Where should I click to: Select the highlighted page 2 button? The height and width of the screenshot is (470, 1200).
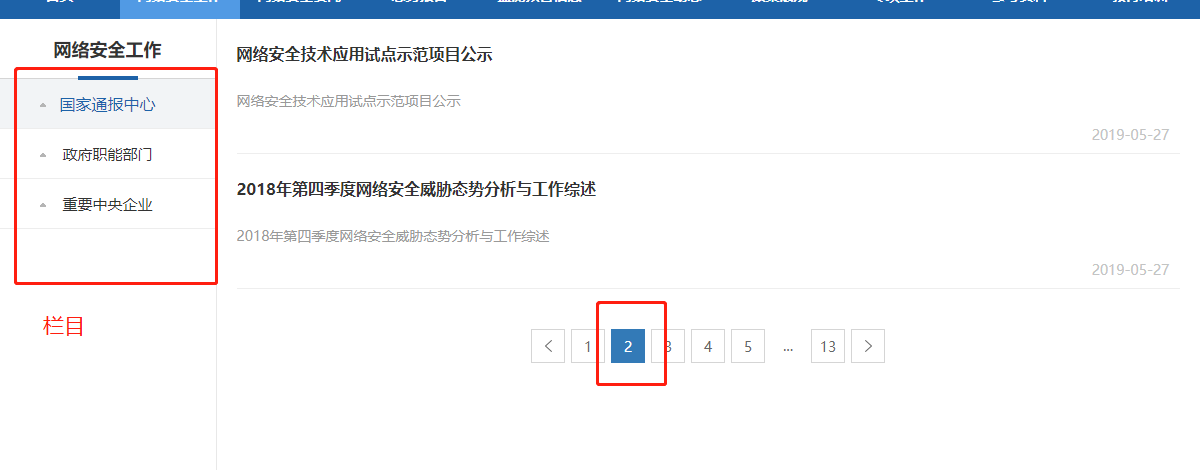(628, 346)
